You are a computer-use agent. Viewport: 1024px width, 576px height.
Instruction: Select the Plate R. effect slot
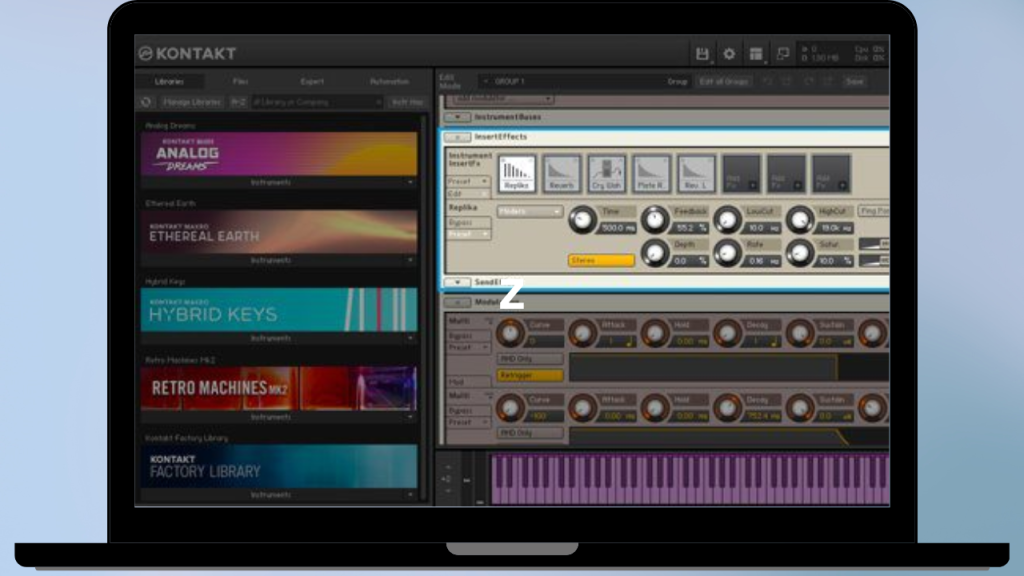[x=651, y=174]
